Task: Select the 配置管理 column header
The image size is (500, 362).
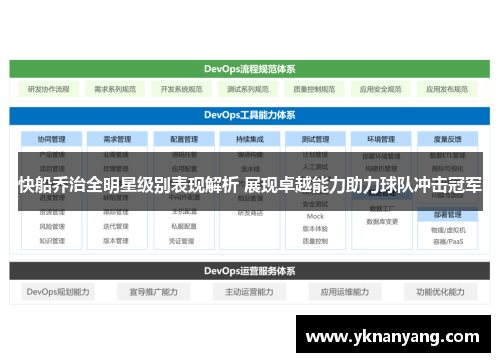Action: pos(184,139)
